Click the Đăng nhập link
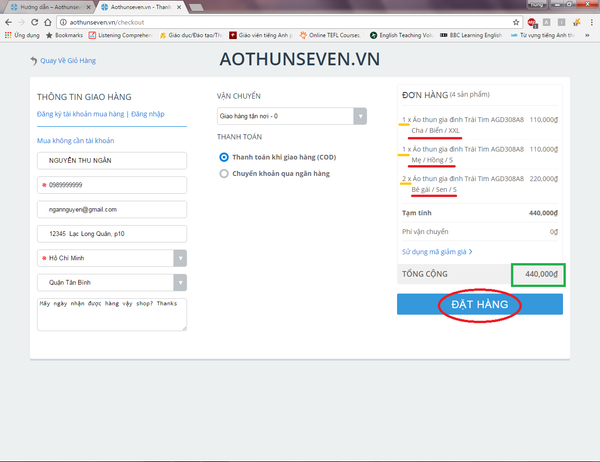Image resolution: width=600 pixels, height=462 pixels. click(148, 114)
